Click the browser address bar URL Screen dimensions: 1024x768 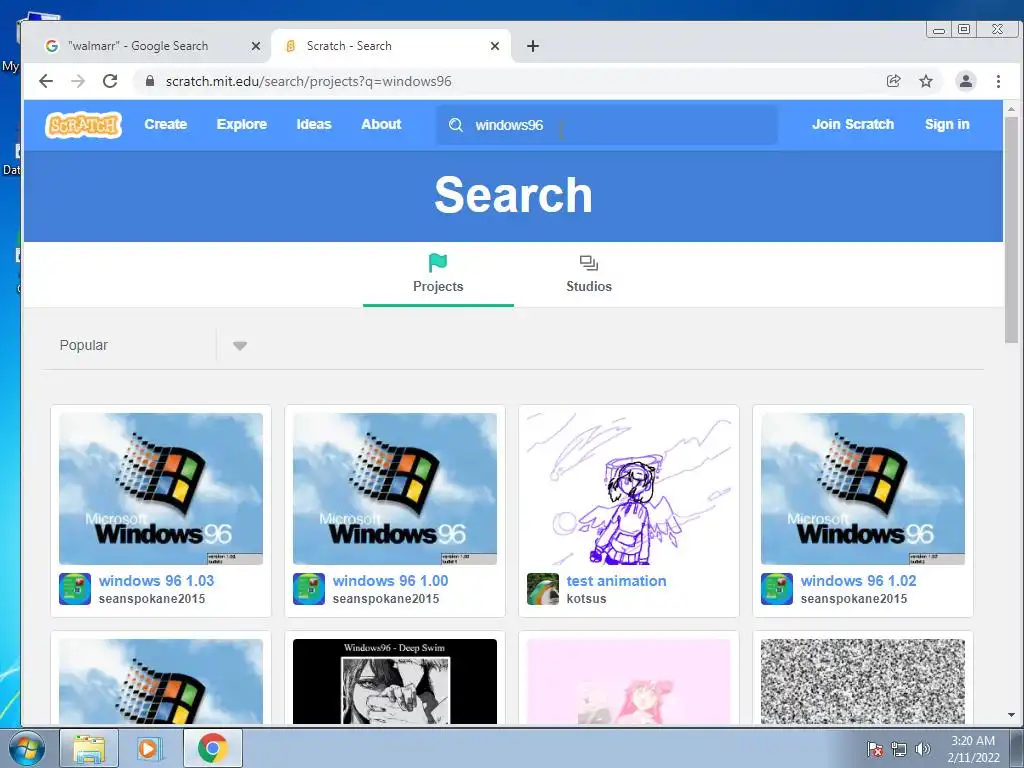pos(308,81)
